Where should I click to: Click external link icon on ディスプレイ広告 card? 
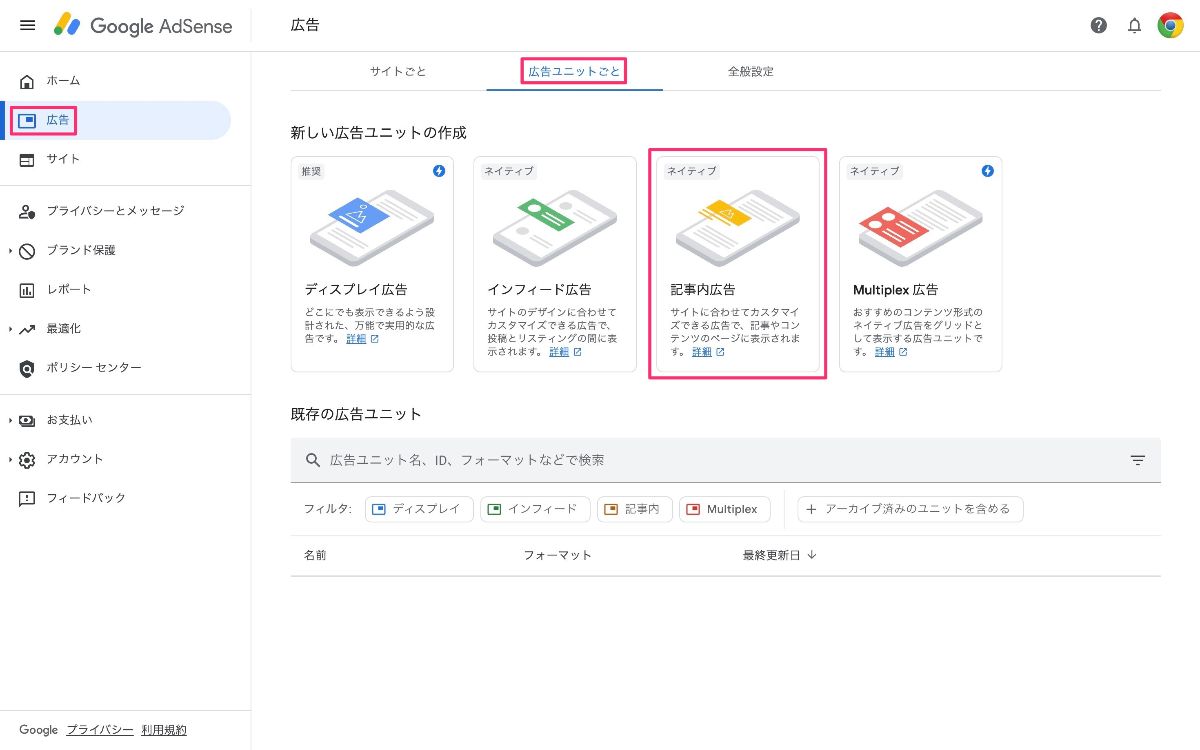[375, 339]
